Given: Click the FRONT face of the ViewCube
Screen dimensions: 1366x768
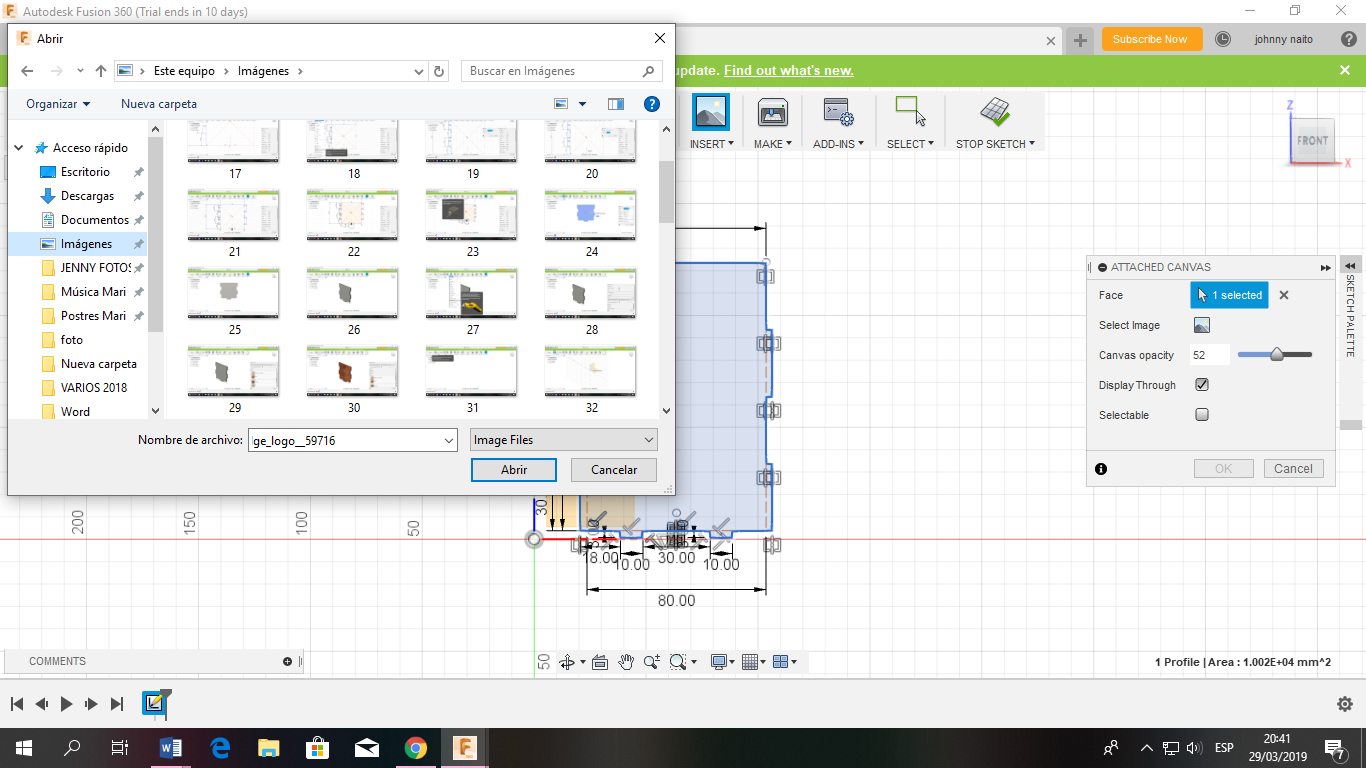Looking at the screenshot, I should click(1313, 141).
